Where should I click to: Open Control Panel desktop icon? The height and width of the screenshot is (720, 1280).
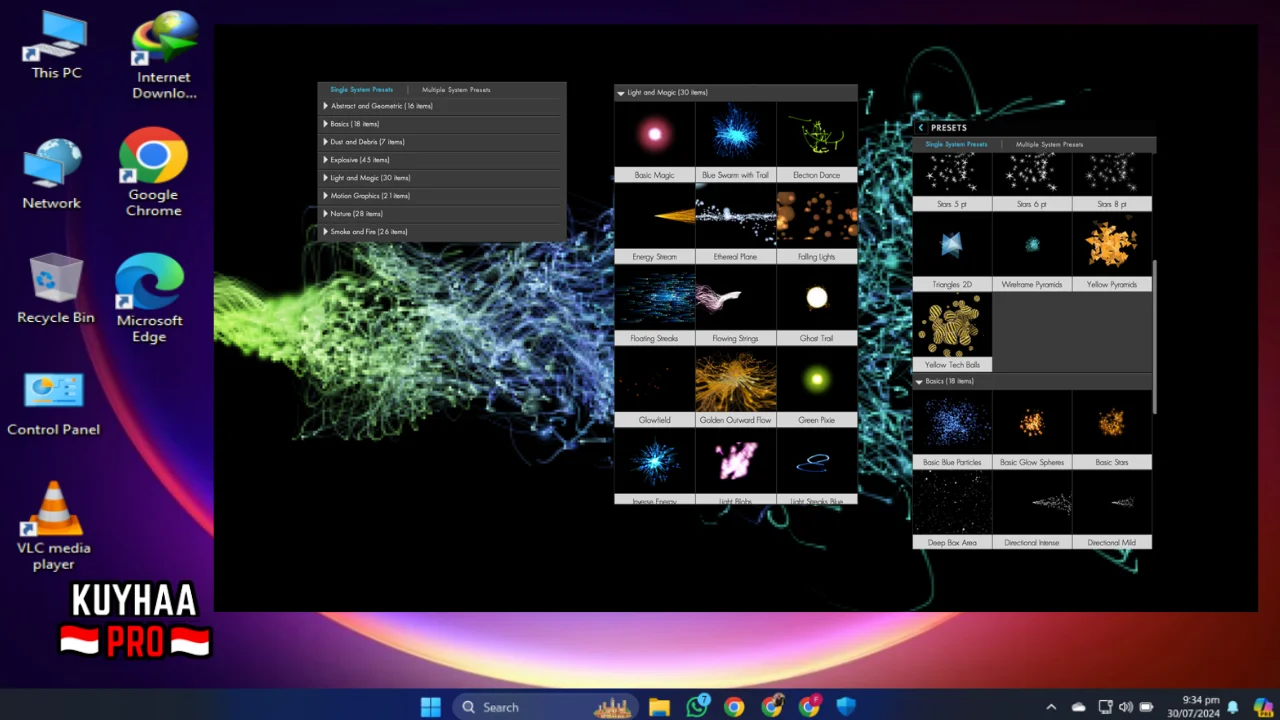coord(54,405)
